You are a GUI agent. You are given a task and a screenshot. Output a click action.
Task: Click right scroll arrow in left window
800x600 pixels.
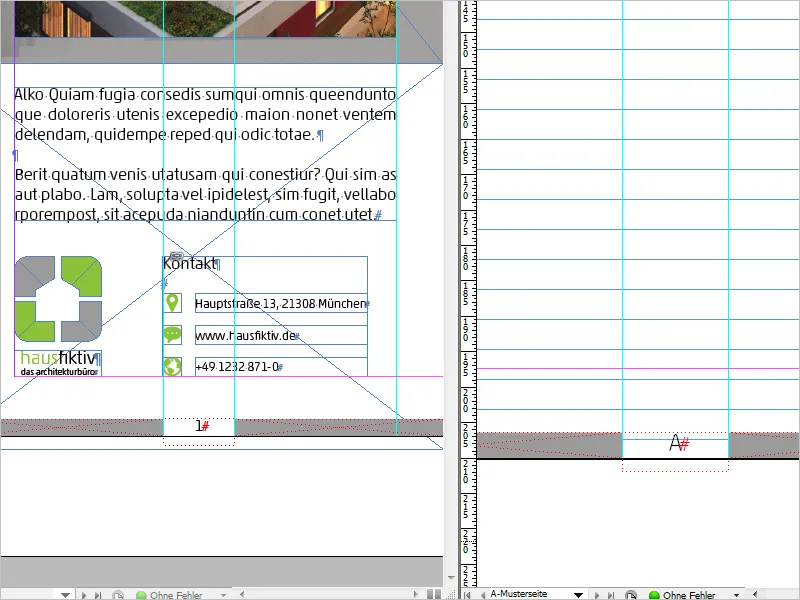415,594
